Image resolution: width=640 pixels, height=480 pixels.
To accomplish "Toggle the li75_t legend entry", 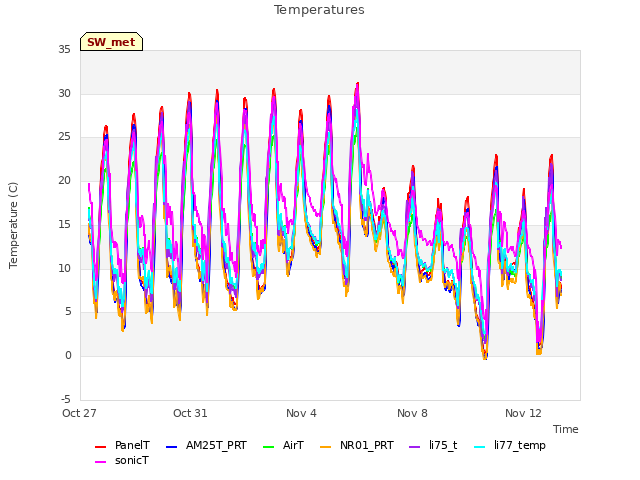I will pyautogui.click(x=433, y=445).
